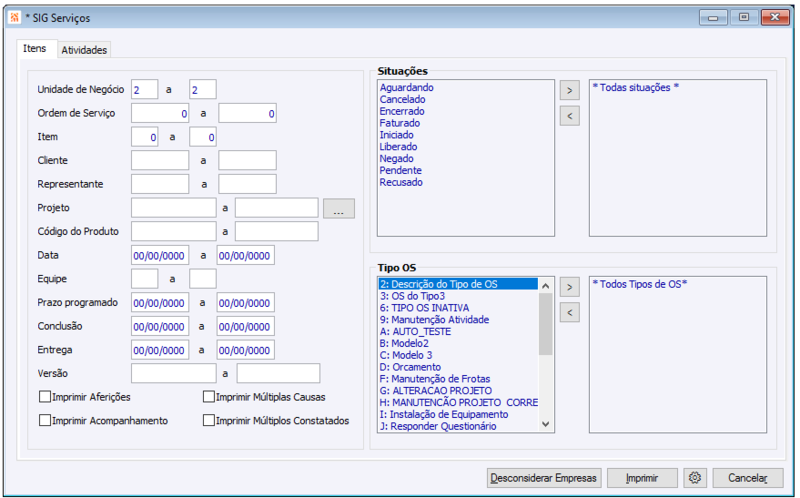The width and height of the screenshot is (800, 498).
Task: Select '2: Descrição do Tipo de OS' row
Action: (x=458, y=284)
